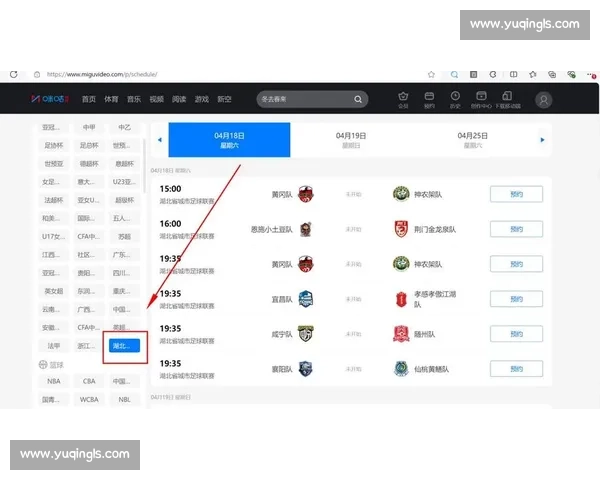The image size is (600, 480).
Task: Click the 荆门金龙泉队 team logo
Action: tap(401, 229)
